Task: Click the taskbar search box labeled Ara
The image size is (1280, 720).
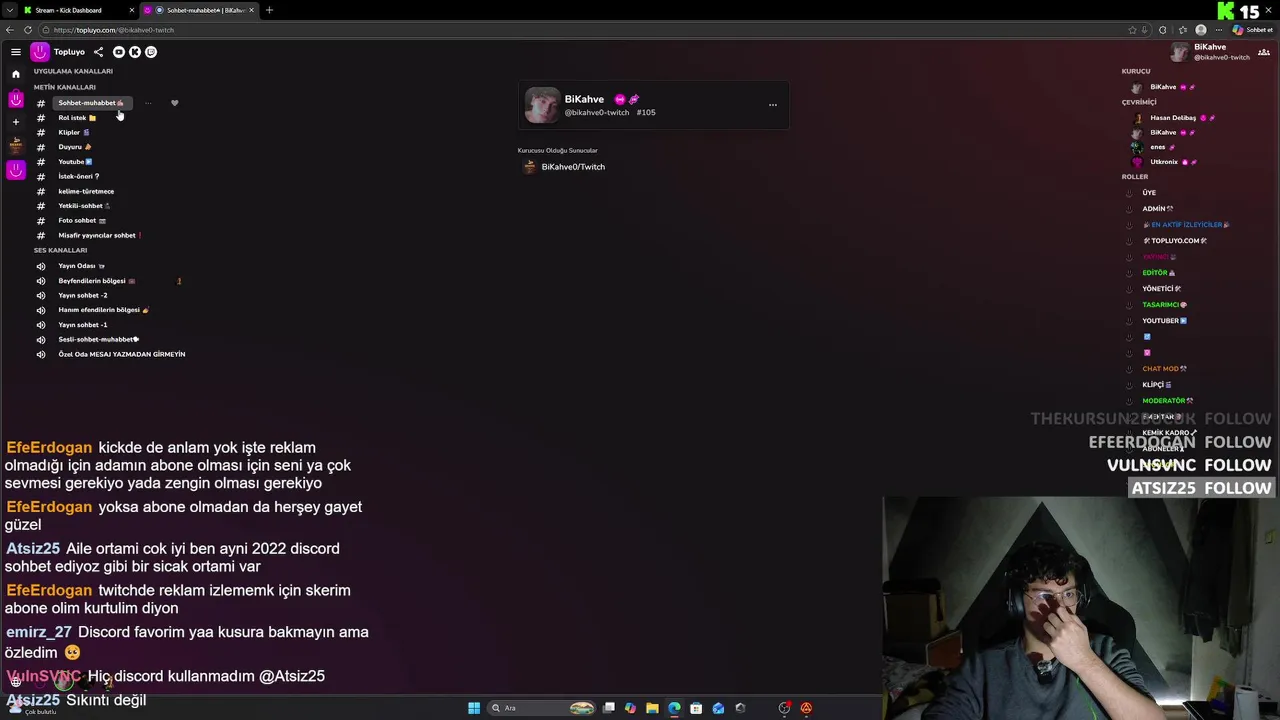Action: click(541, 708)
